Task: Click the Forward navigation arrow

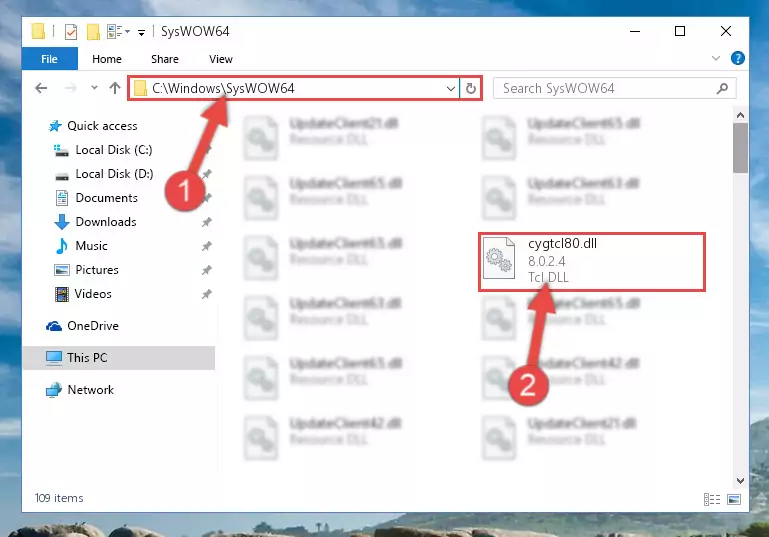Action: 70,88
